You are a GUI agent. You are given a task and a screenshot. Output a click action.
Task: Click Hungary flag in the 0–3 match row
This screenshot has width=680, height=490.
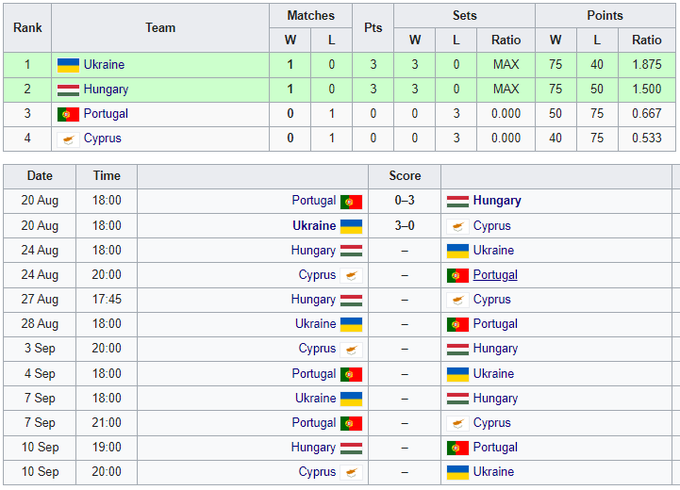click(458, 201)
